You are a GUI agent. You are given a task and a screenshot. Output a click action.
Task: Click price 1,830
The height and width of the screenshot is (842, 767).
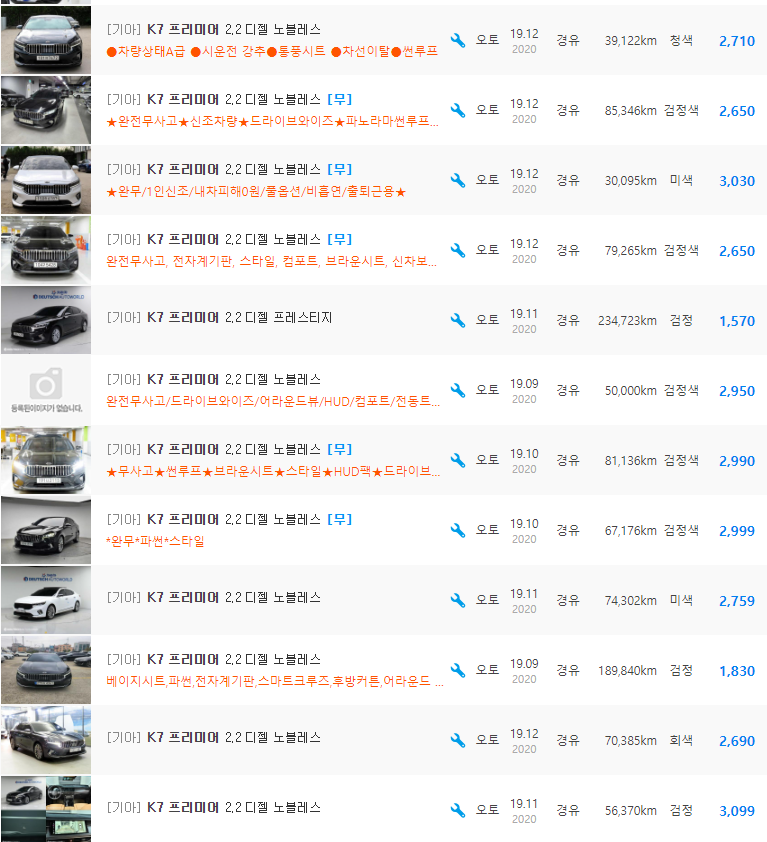click(737, 671)
